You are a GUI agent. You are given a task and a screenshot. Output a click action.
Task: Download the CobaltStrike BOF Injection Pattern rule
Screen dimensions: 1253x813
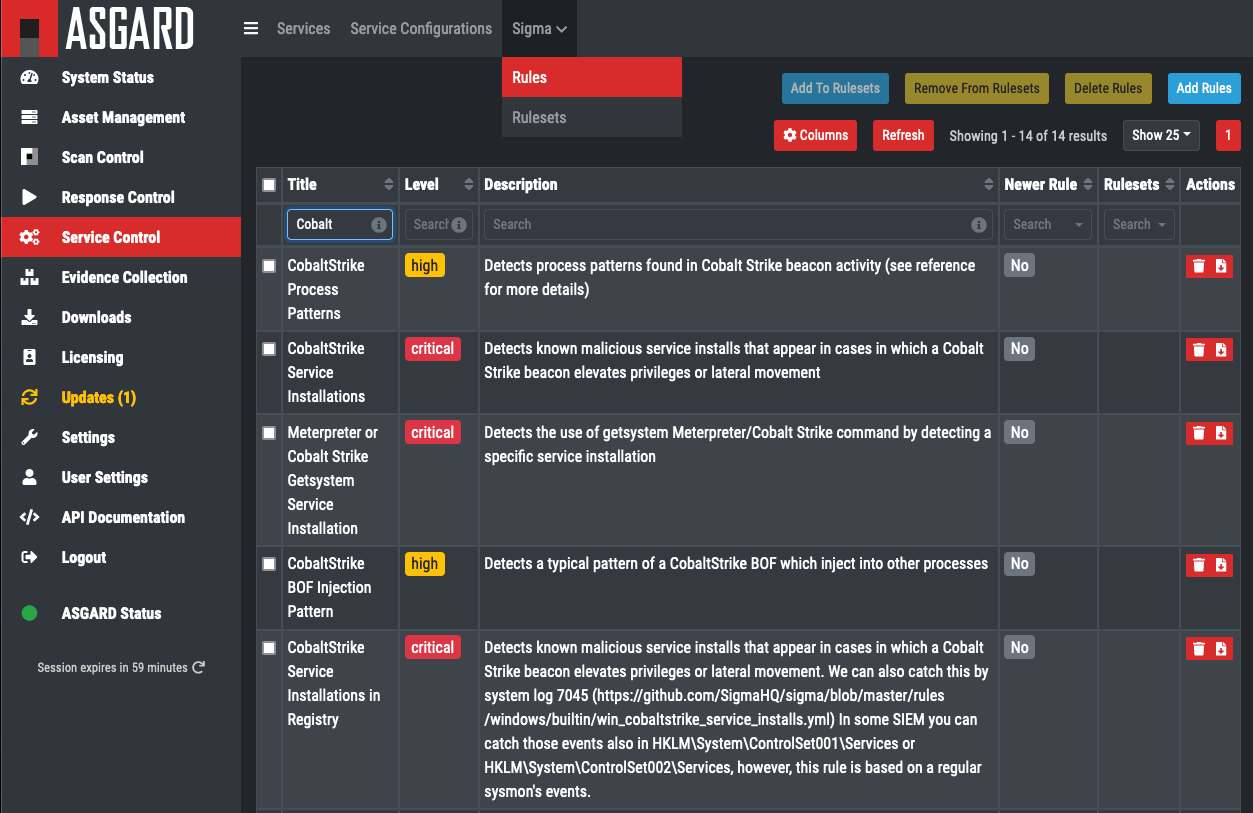click(x=1221, y=565)
